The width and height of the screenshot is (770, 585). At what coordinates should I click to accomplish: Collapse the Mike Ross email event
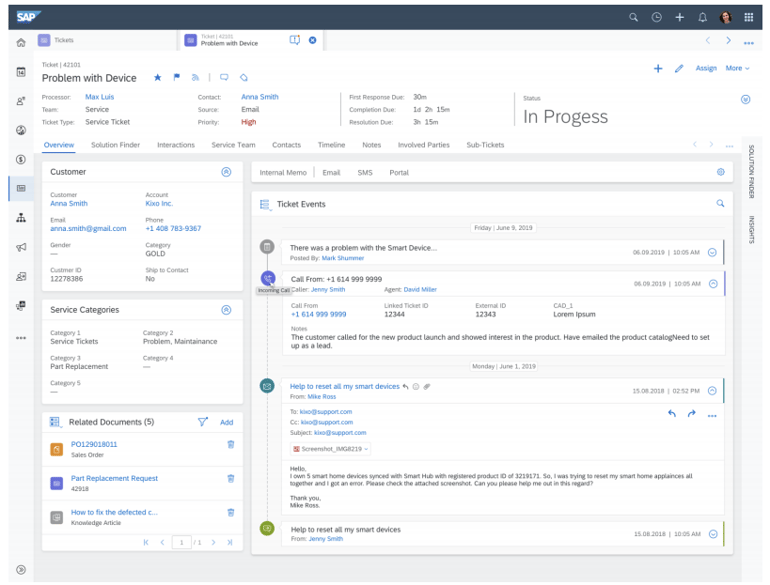point(712,391)
